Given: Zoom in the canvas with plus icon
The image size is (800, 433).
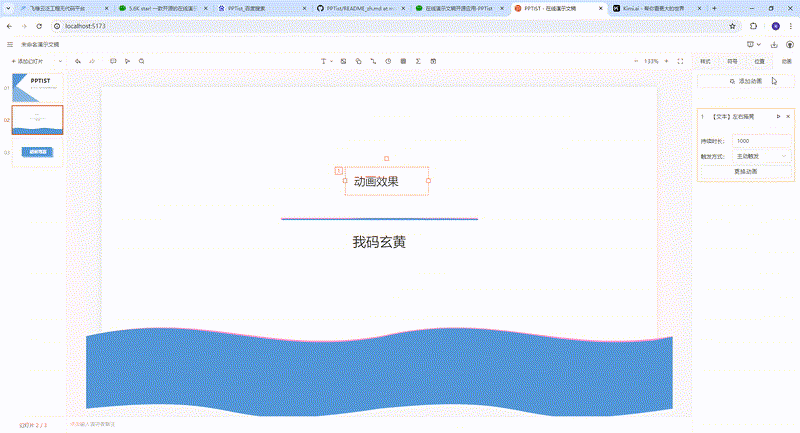Looking at the screenshot, I should tap(666, 61).
